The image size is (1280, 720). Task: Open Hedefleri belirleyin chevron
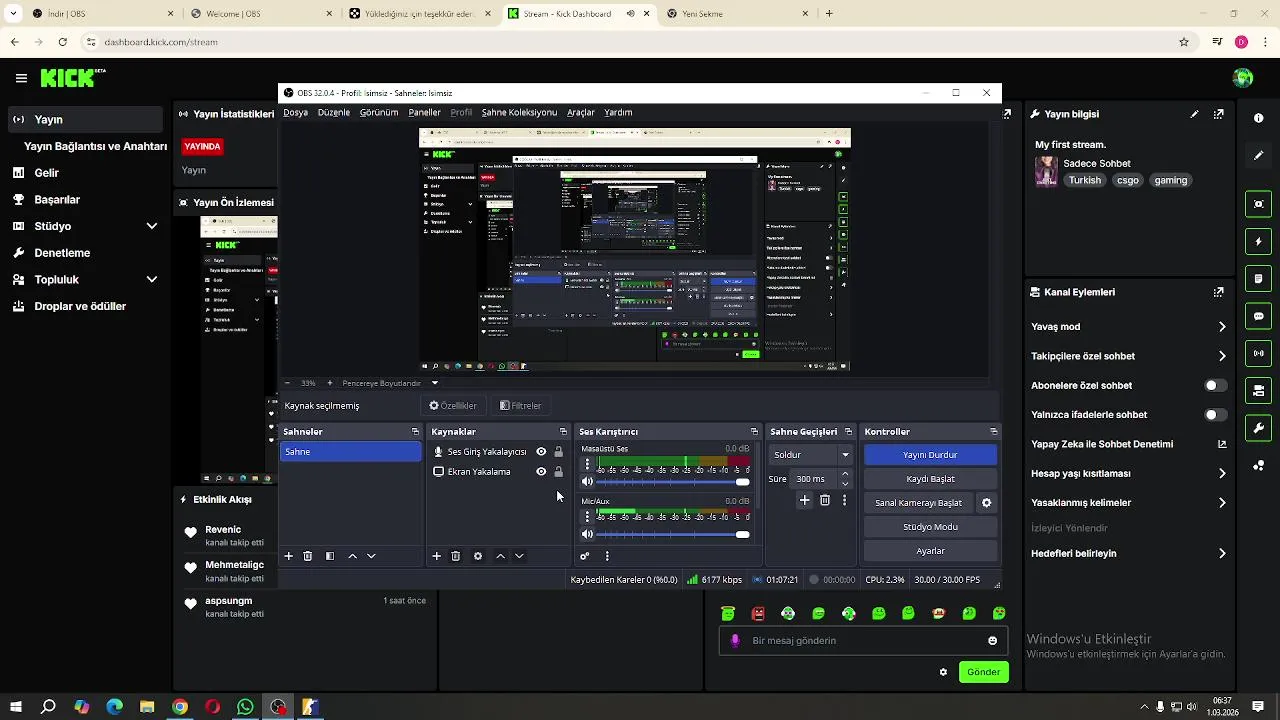click(x=1222, y=553)
